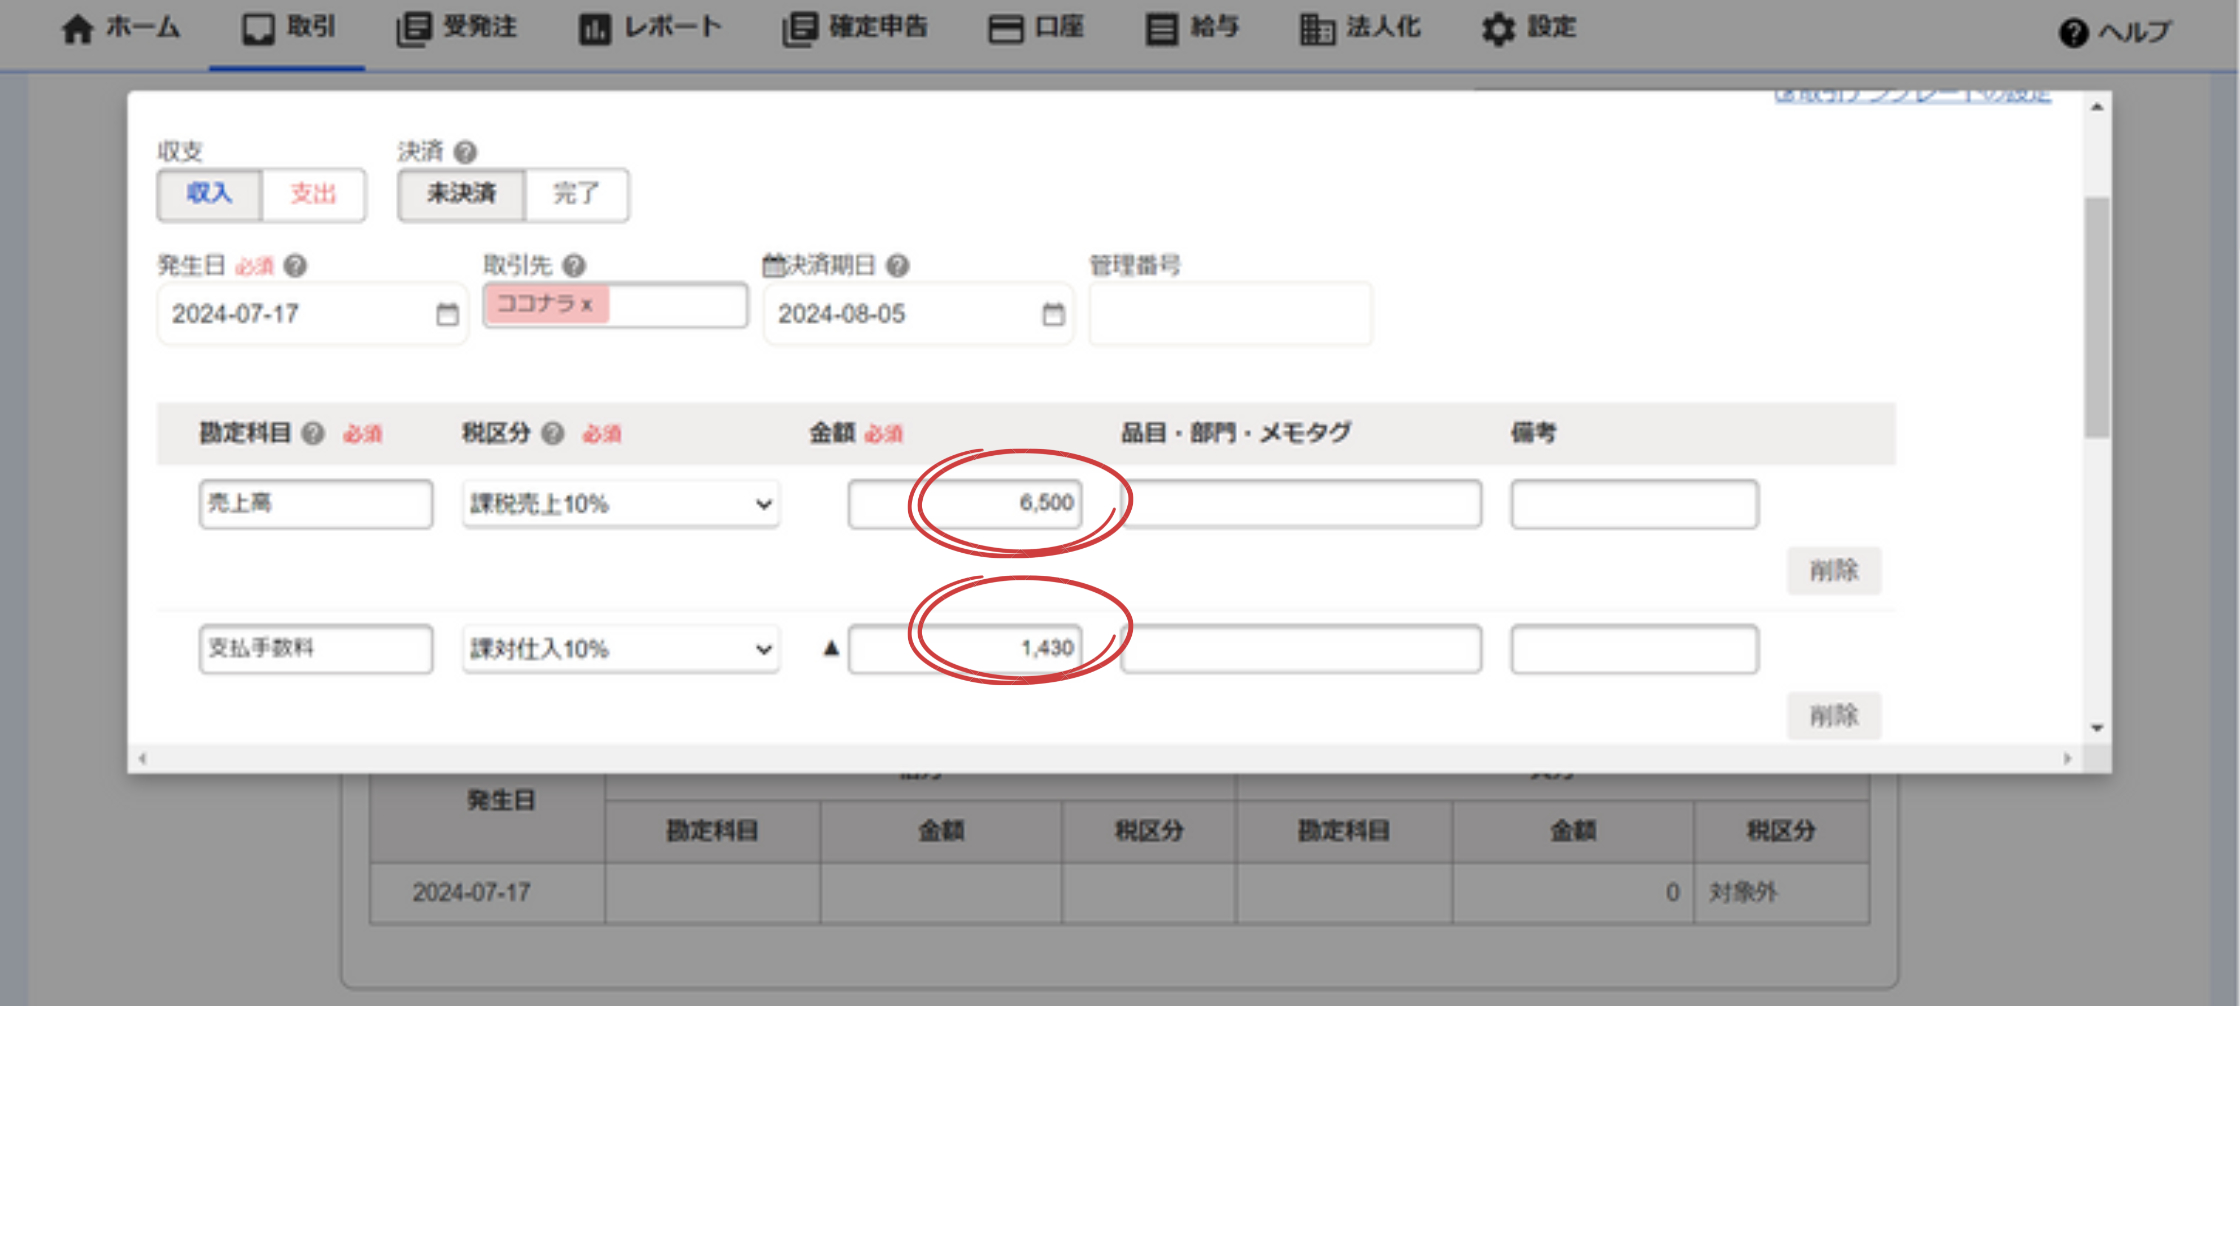The width and height of the screenshot is (2240, 1260).
Task: Remove the ココナラ tag with its x
Action: click(587, 305)
